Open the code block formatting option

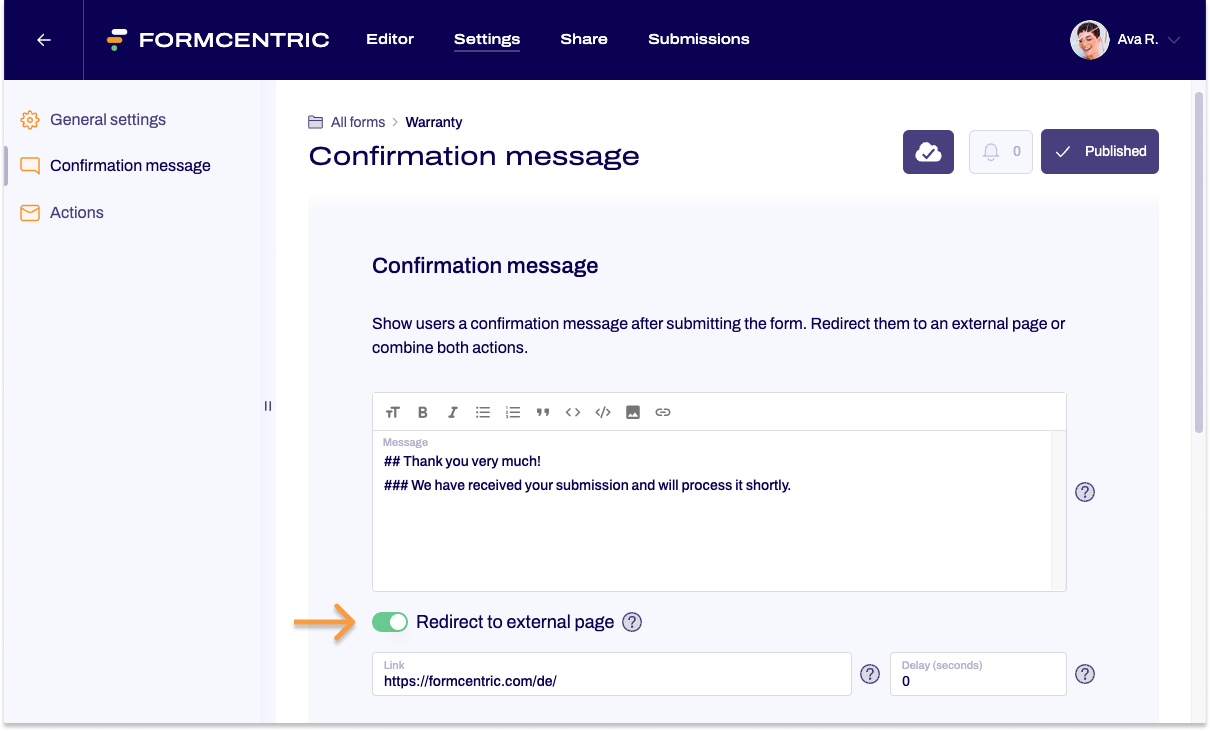tap(603, 411)
